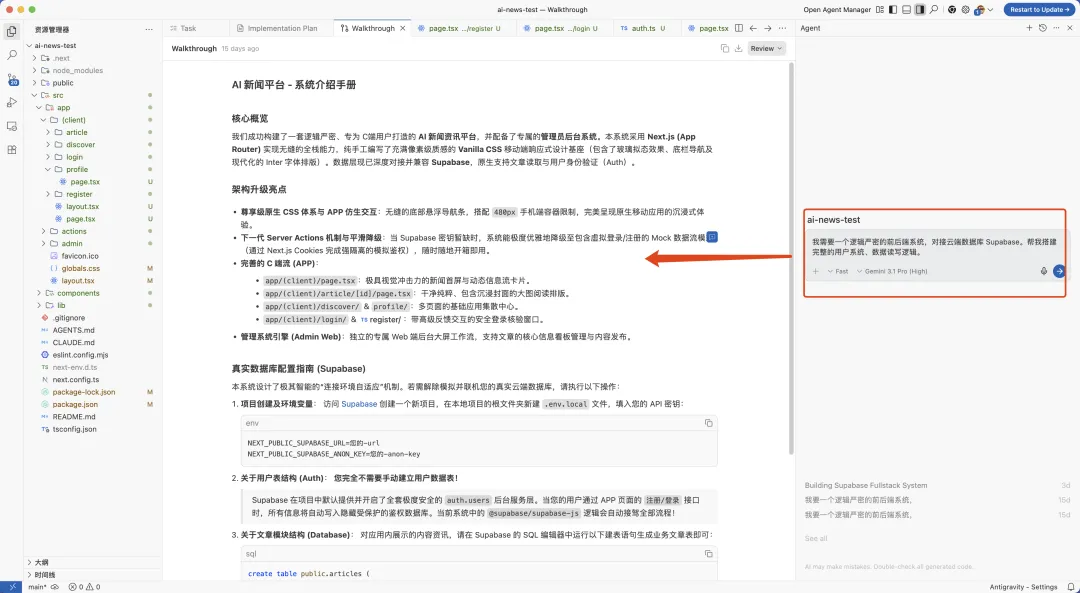Viewport: 1080px width, 593px height.
Task: Open the Supabase hyperlink
Action: pyautogui.click(x=359, y=404)
